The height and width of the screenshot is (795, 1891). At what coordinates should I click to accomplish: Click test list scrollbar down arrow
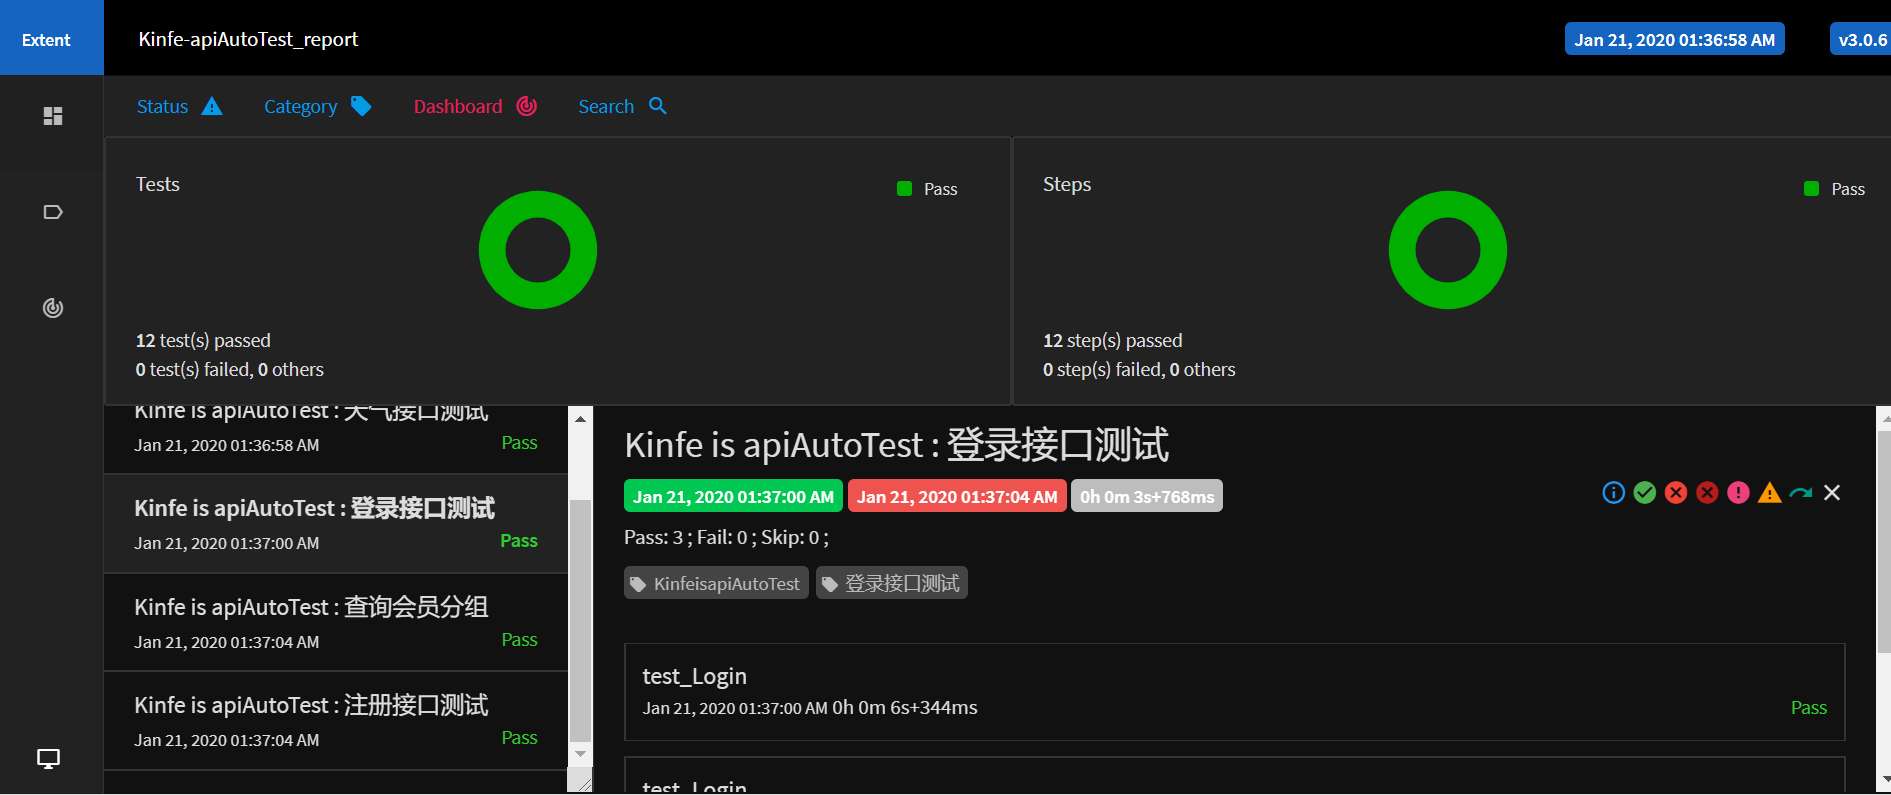[580, 754]
